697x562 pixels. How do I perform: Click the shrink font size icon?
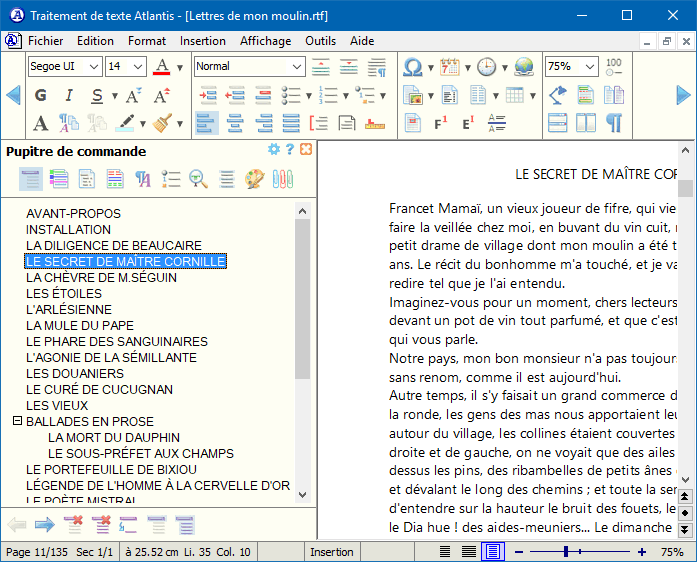coord(134,95)
